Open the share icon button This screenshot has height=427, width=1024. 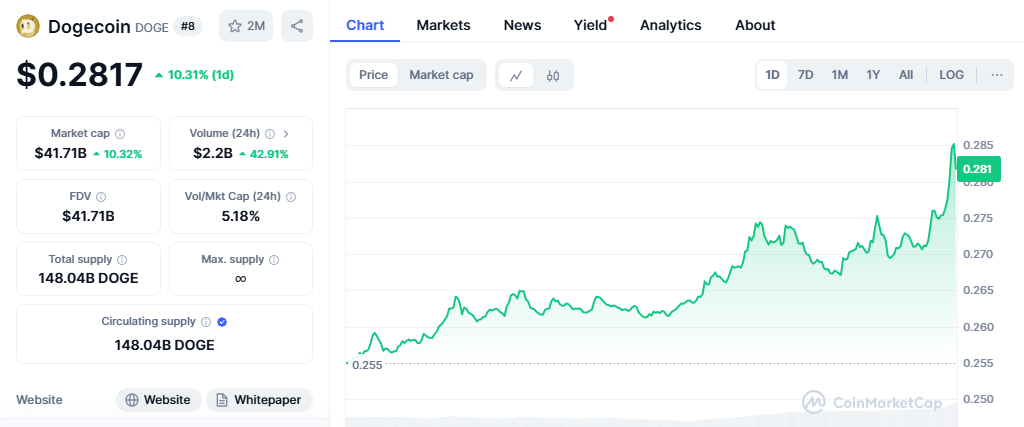(x=296, y=26)
